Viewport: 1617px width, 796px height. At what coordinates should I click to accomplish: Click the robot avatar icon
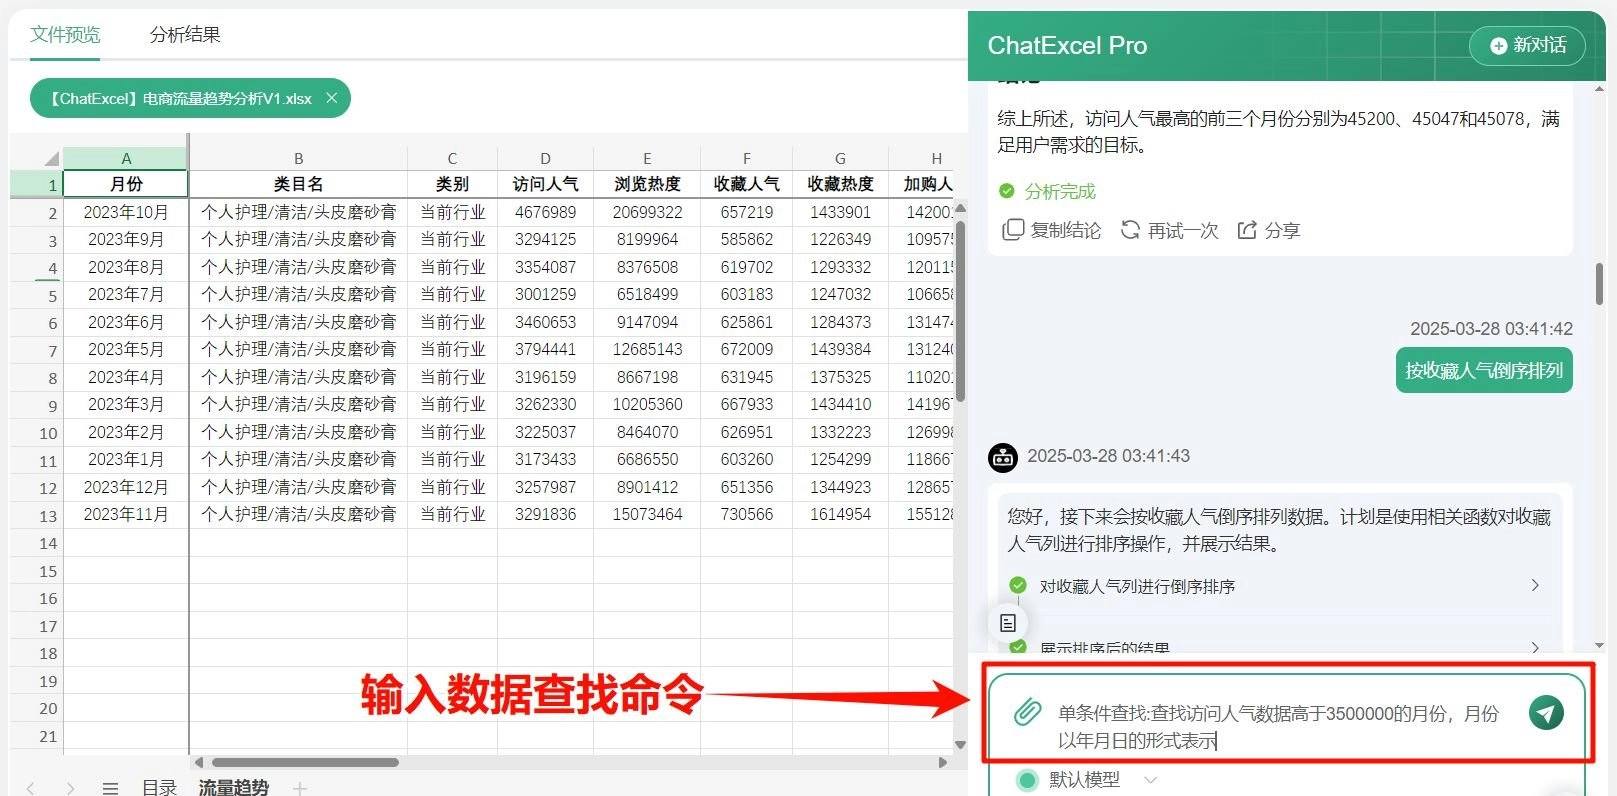[1003, 457]
